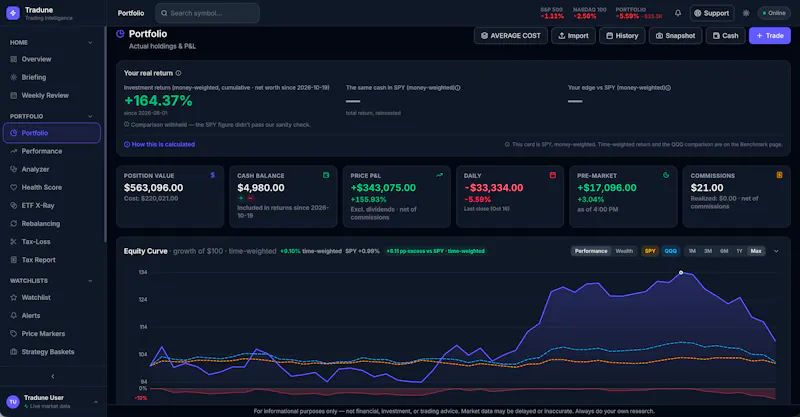Viewport: 800px width, 417px height.
Task: Select the Max chart range
Action: pos(756,251)
